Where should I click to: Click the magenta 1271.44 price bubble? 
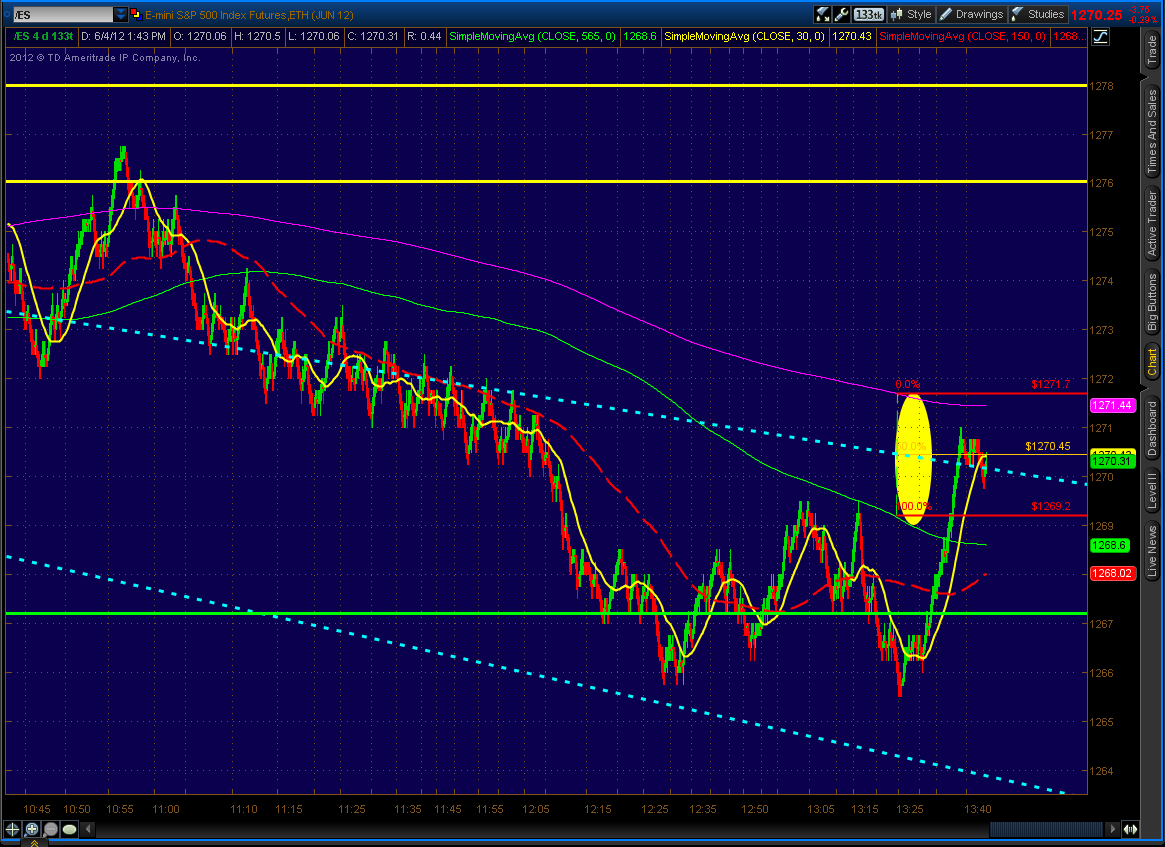pyautogui.click(x=1113, y=405)
